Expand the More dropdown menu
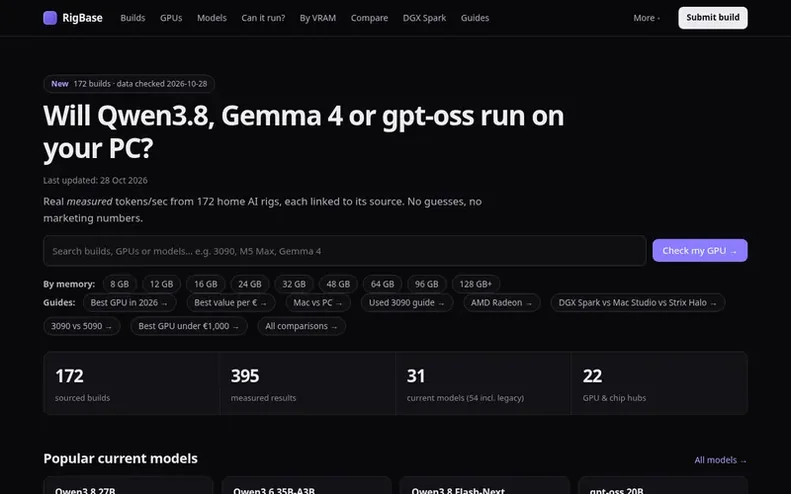This screenshot has height=494, width=791. tap(646, 18)
